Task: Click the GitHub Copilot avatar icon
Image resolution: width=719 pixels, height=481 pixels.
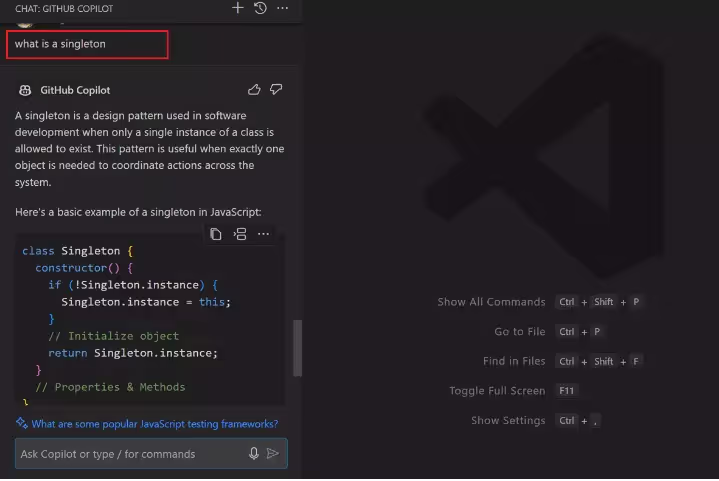Action: point(25,90)
